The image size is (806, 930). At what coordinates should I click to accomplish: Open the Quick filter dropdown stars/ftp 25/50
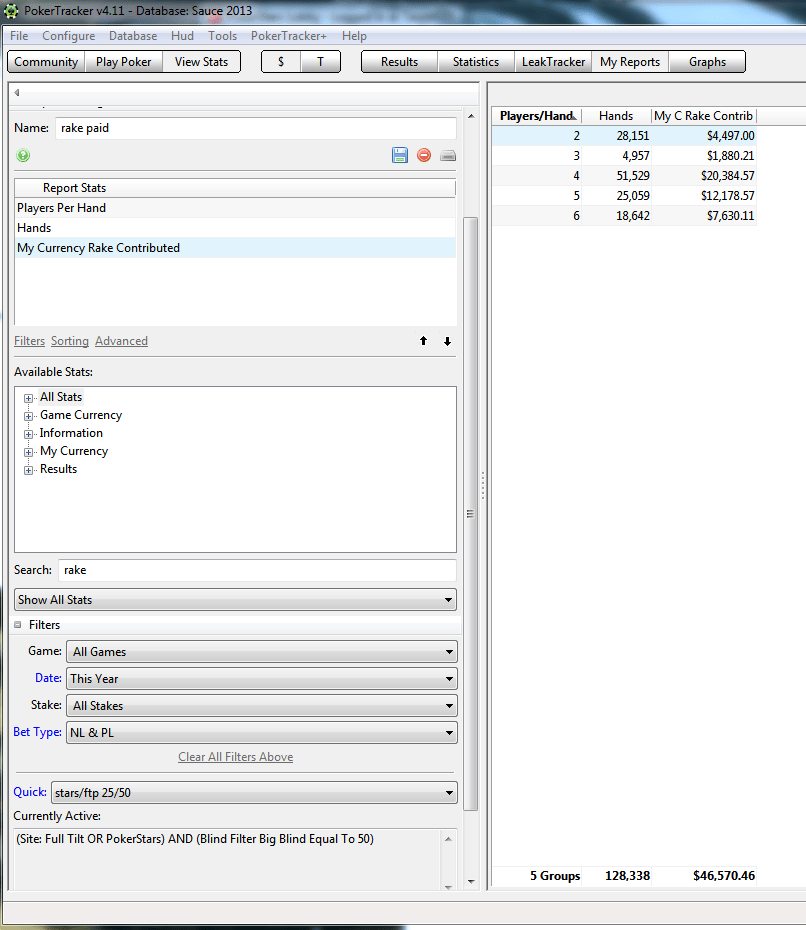pos(254,792)
